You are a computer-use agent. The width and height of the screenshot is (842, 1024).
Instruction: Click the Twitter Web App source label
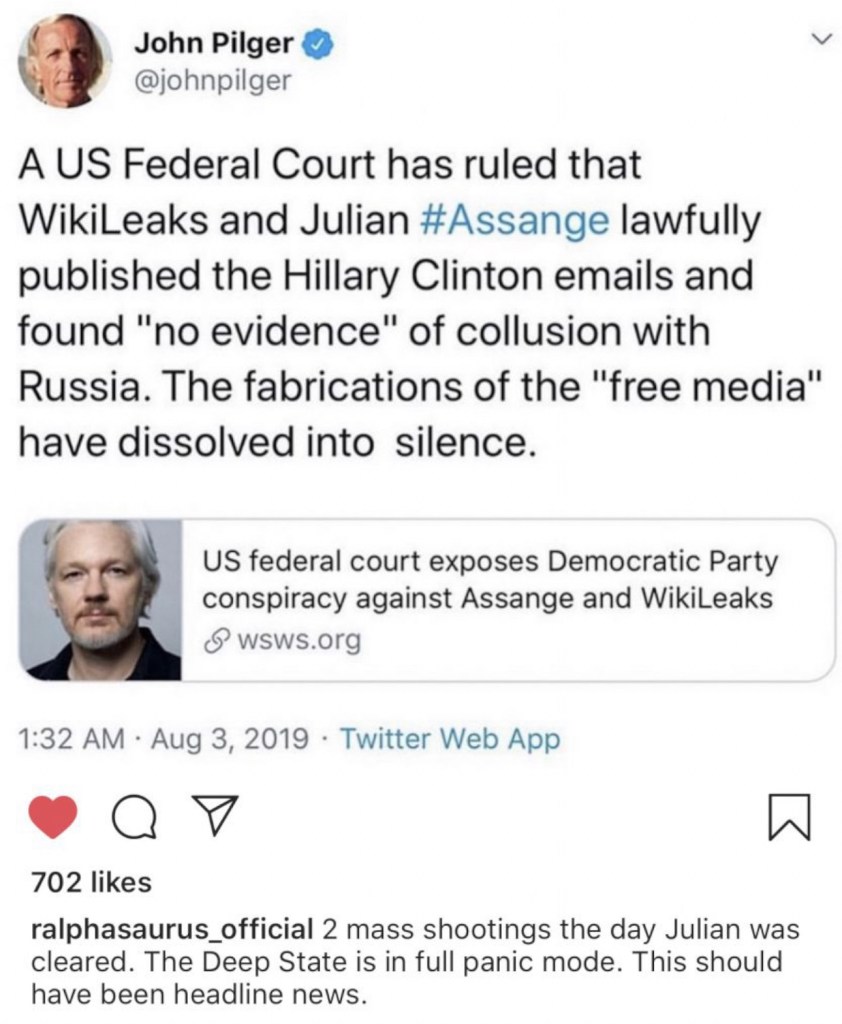click(x=450, y=740)
